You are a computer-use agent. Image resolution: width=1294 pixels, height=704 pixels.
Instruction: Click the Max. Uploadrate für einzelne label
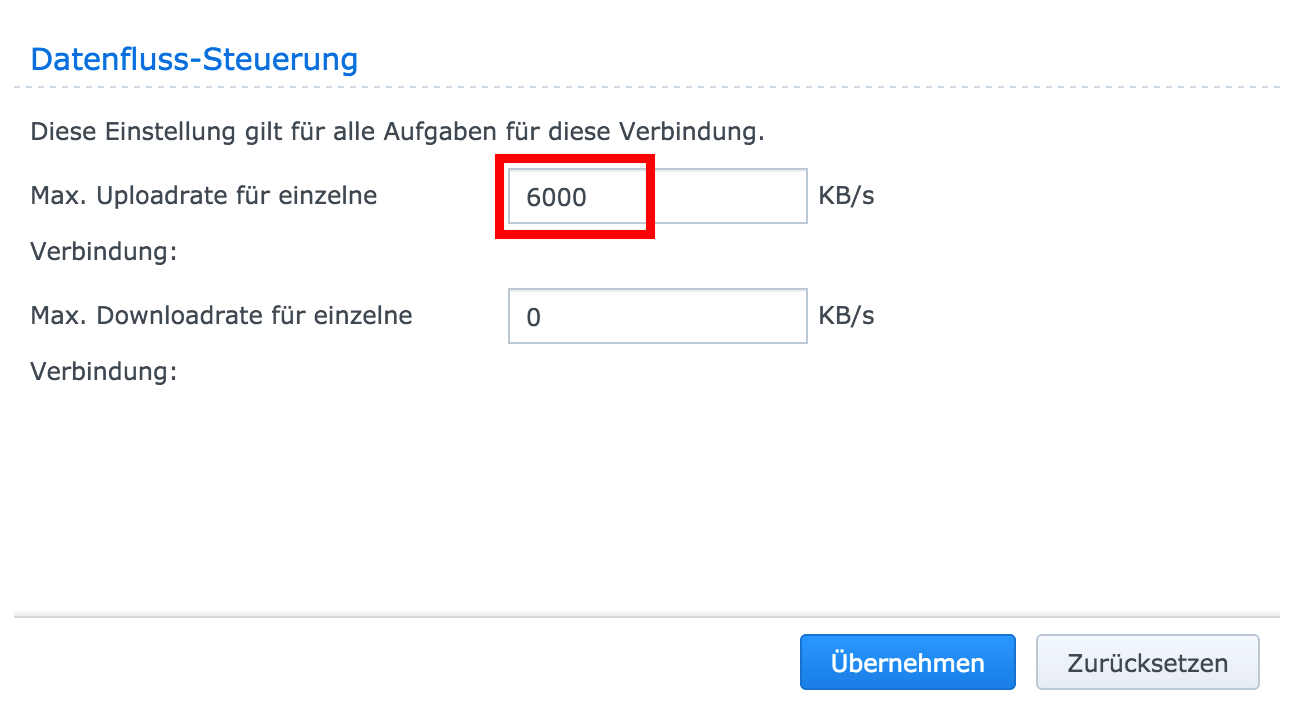pos(204,195)
